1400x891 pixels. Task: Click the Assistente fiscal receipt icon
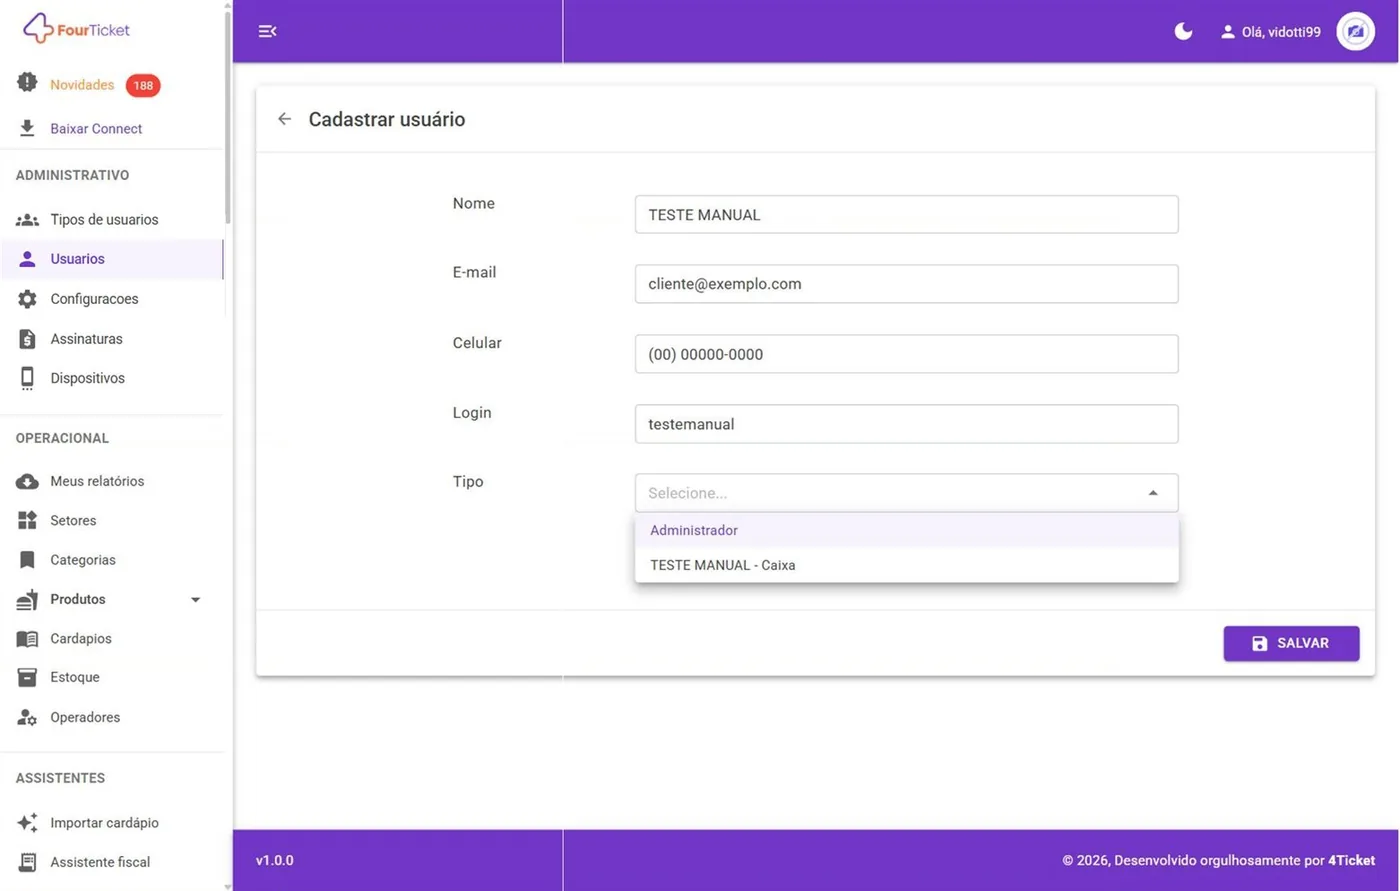tap(28, 862)
